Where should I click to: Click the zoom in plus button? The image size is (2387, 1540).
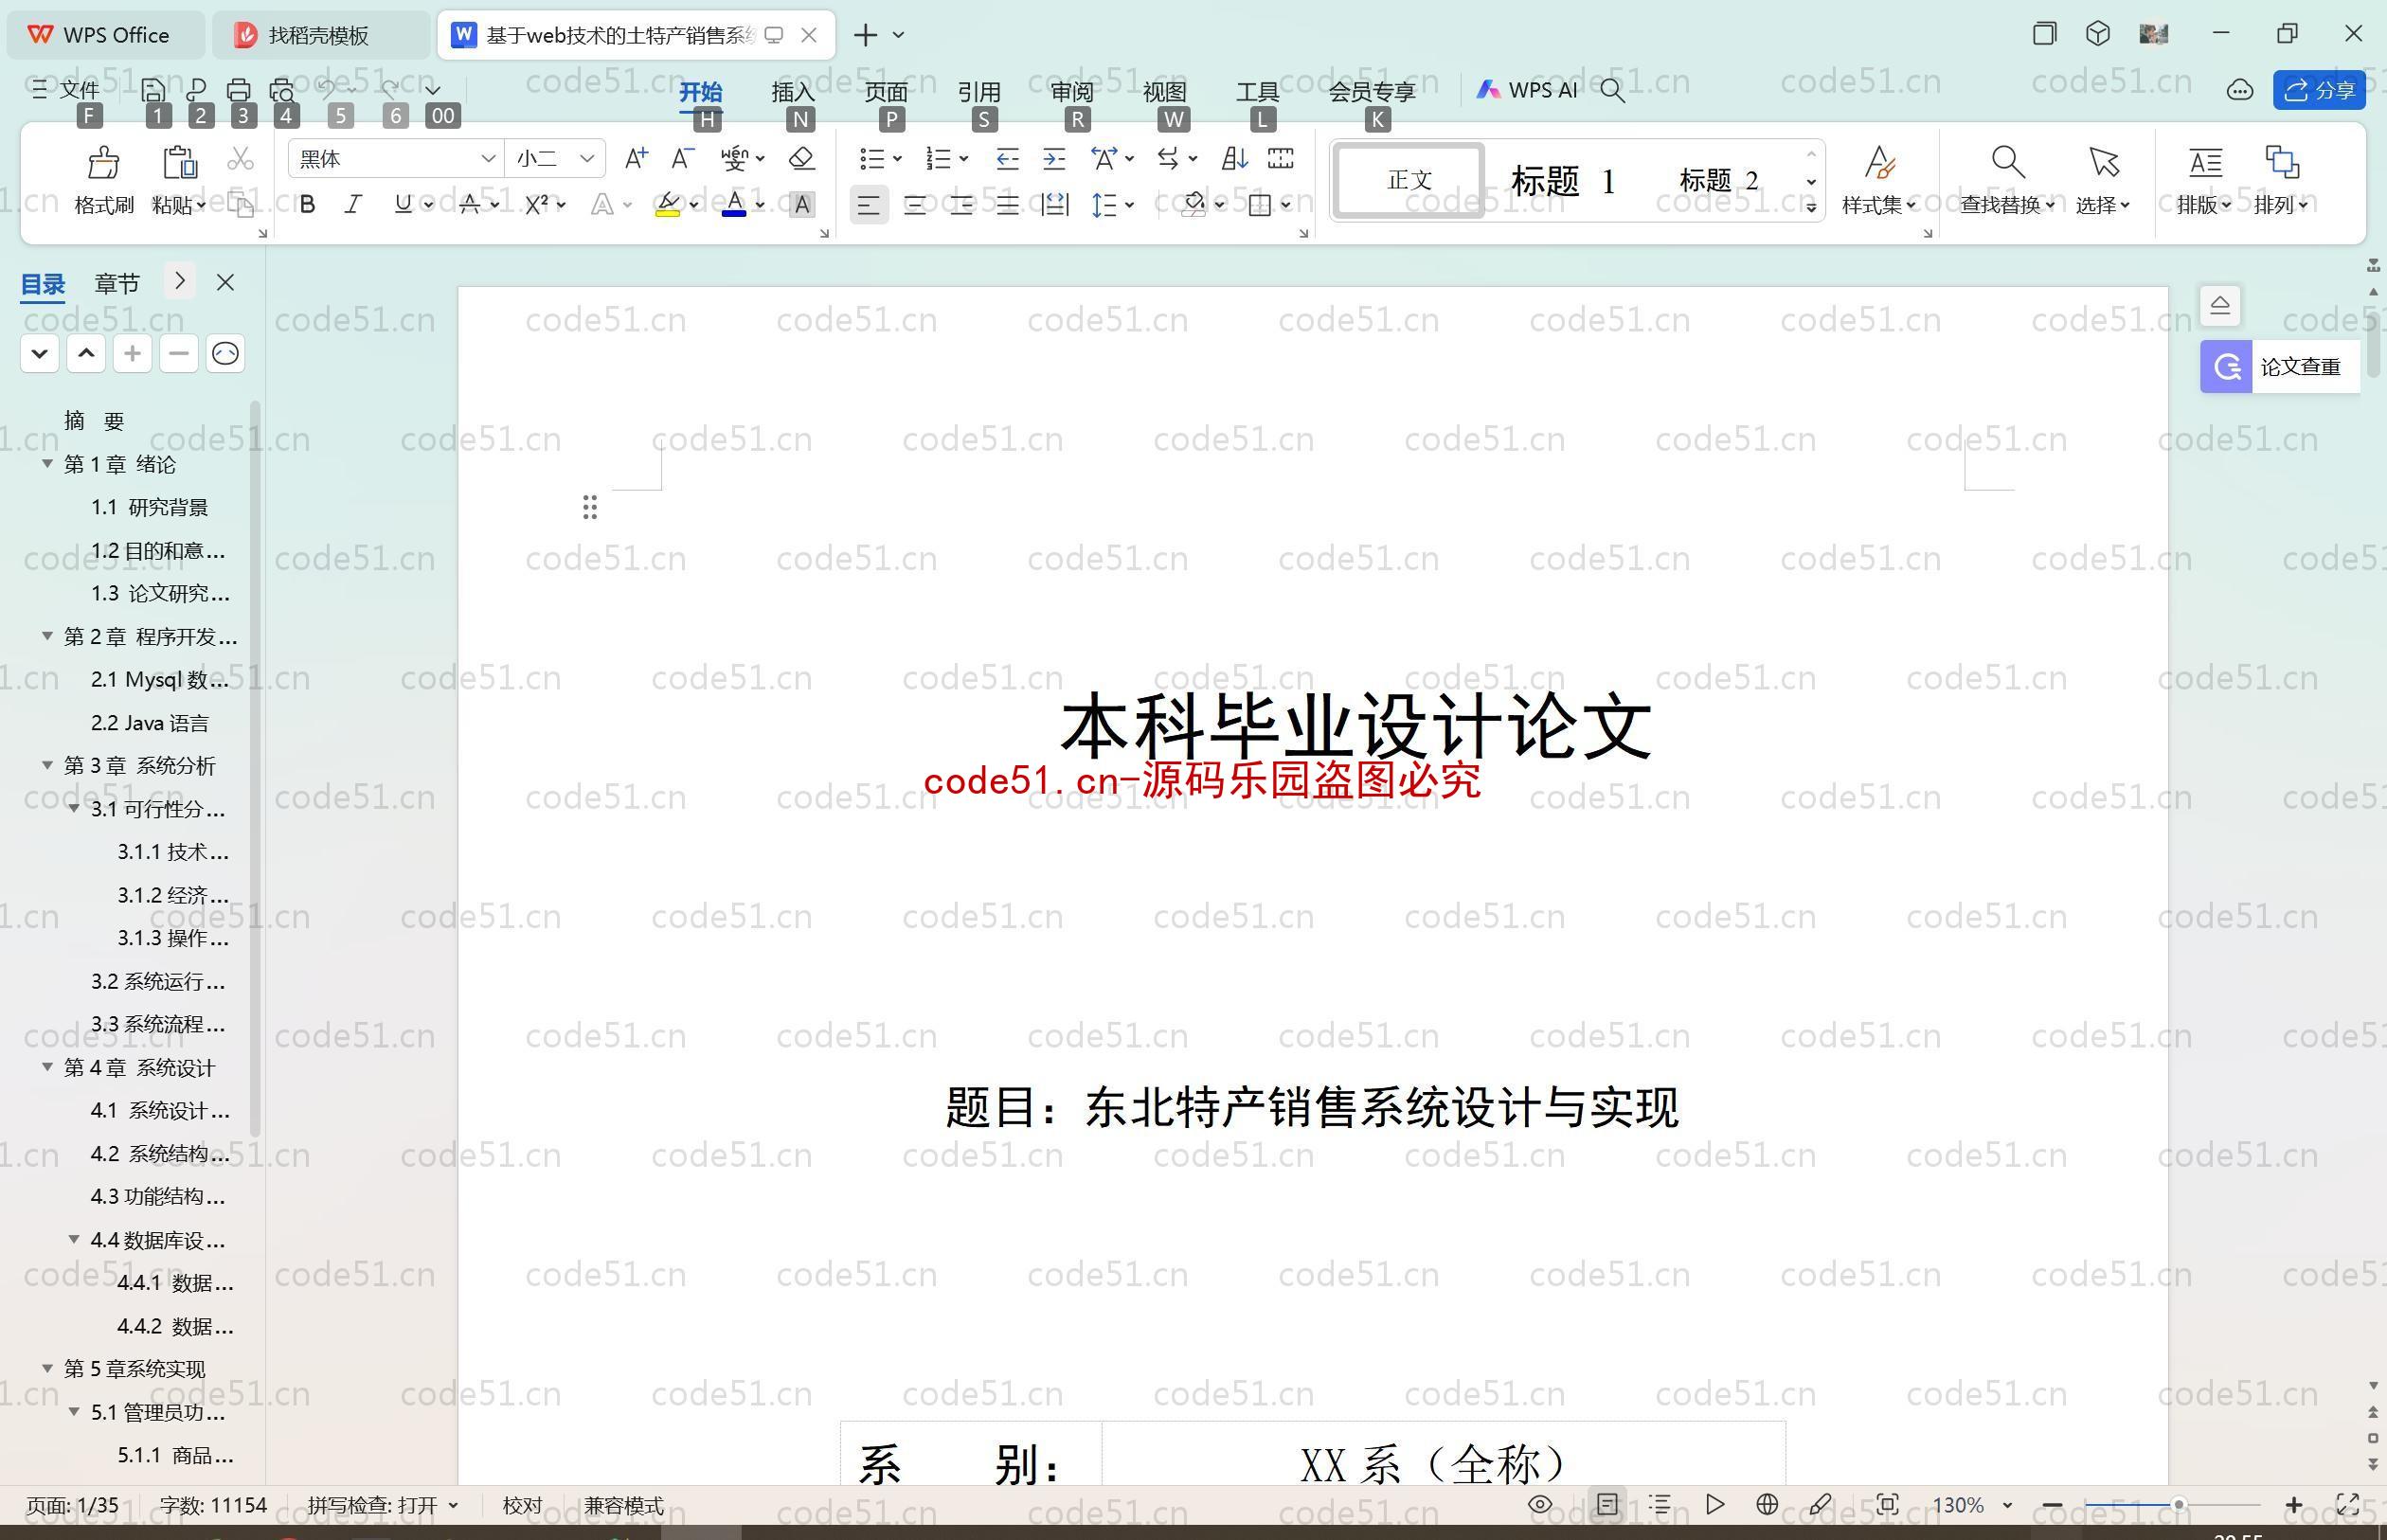2294,1505
